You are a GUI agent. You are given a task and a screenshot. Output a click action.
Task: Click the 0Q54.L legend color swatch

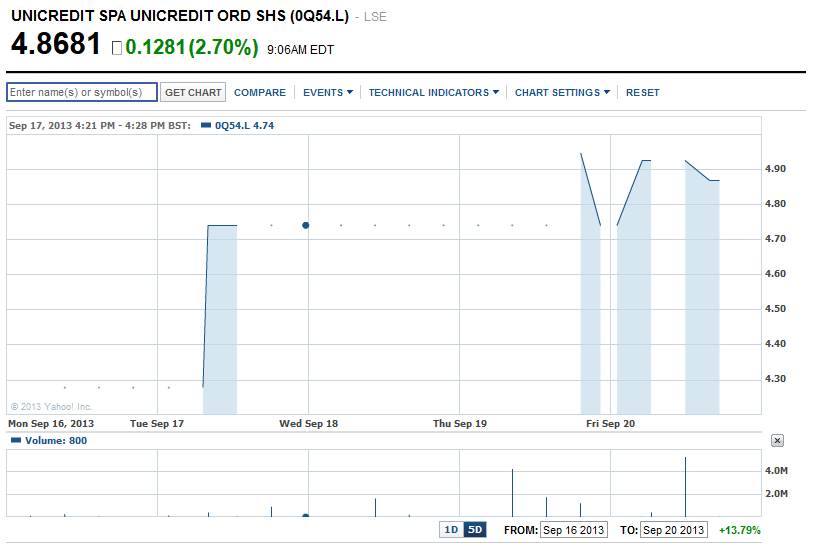click(x=206, y=125)
